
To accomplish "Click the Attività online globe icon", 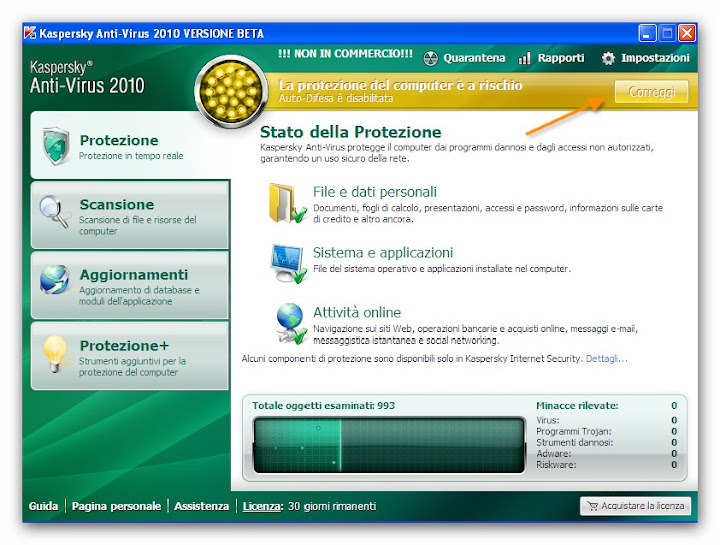I will point(292,323).
